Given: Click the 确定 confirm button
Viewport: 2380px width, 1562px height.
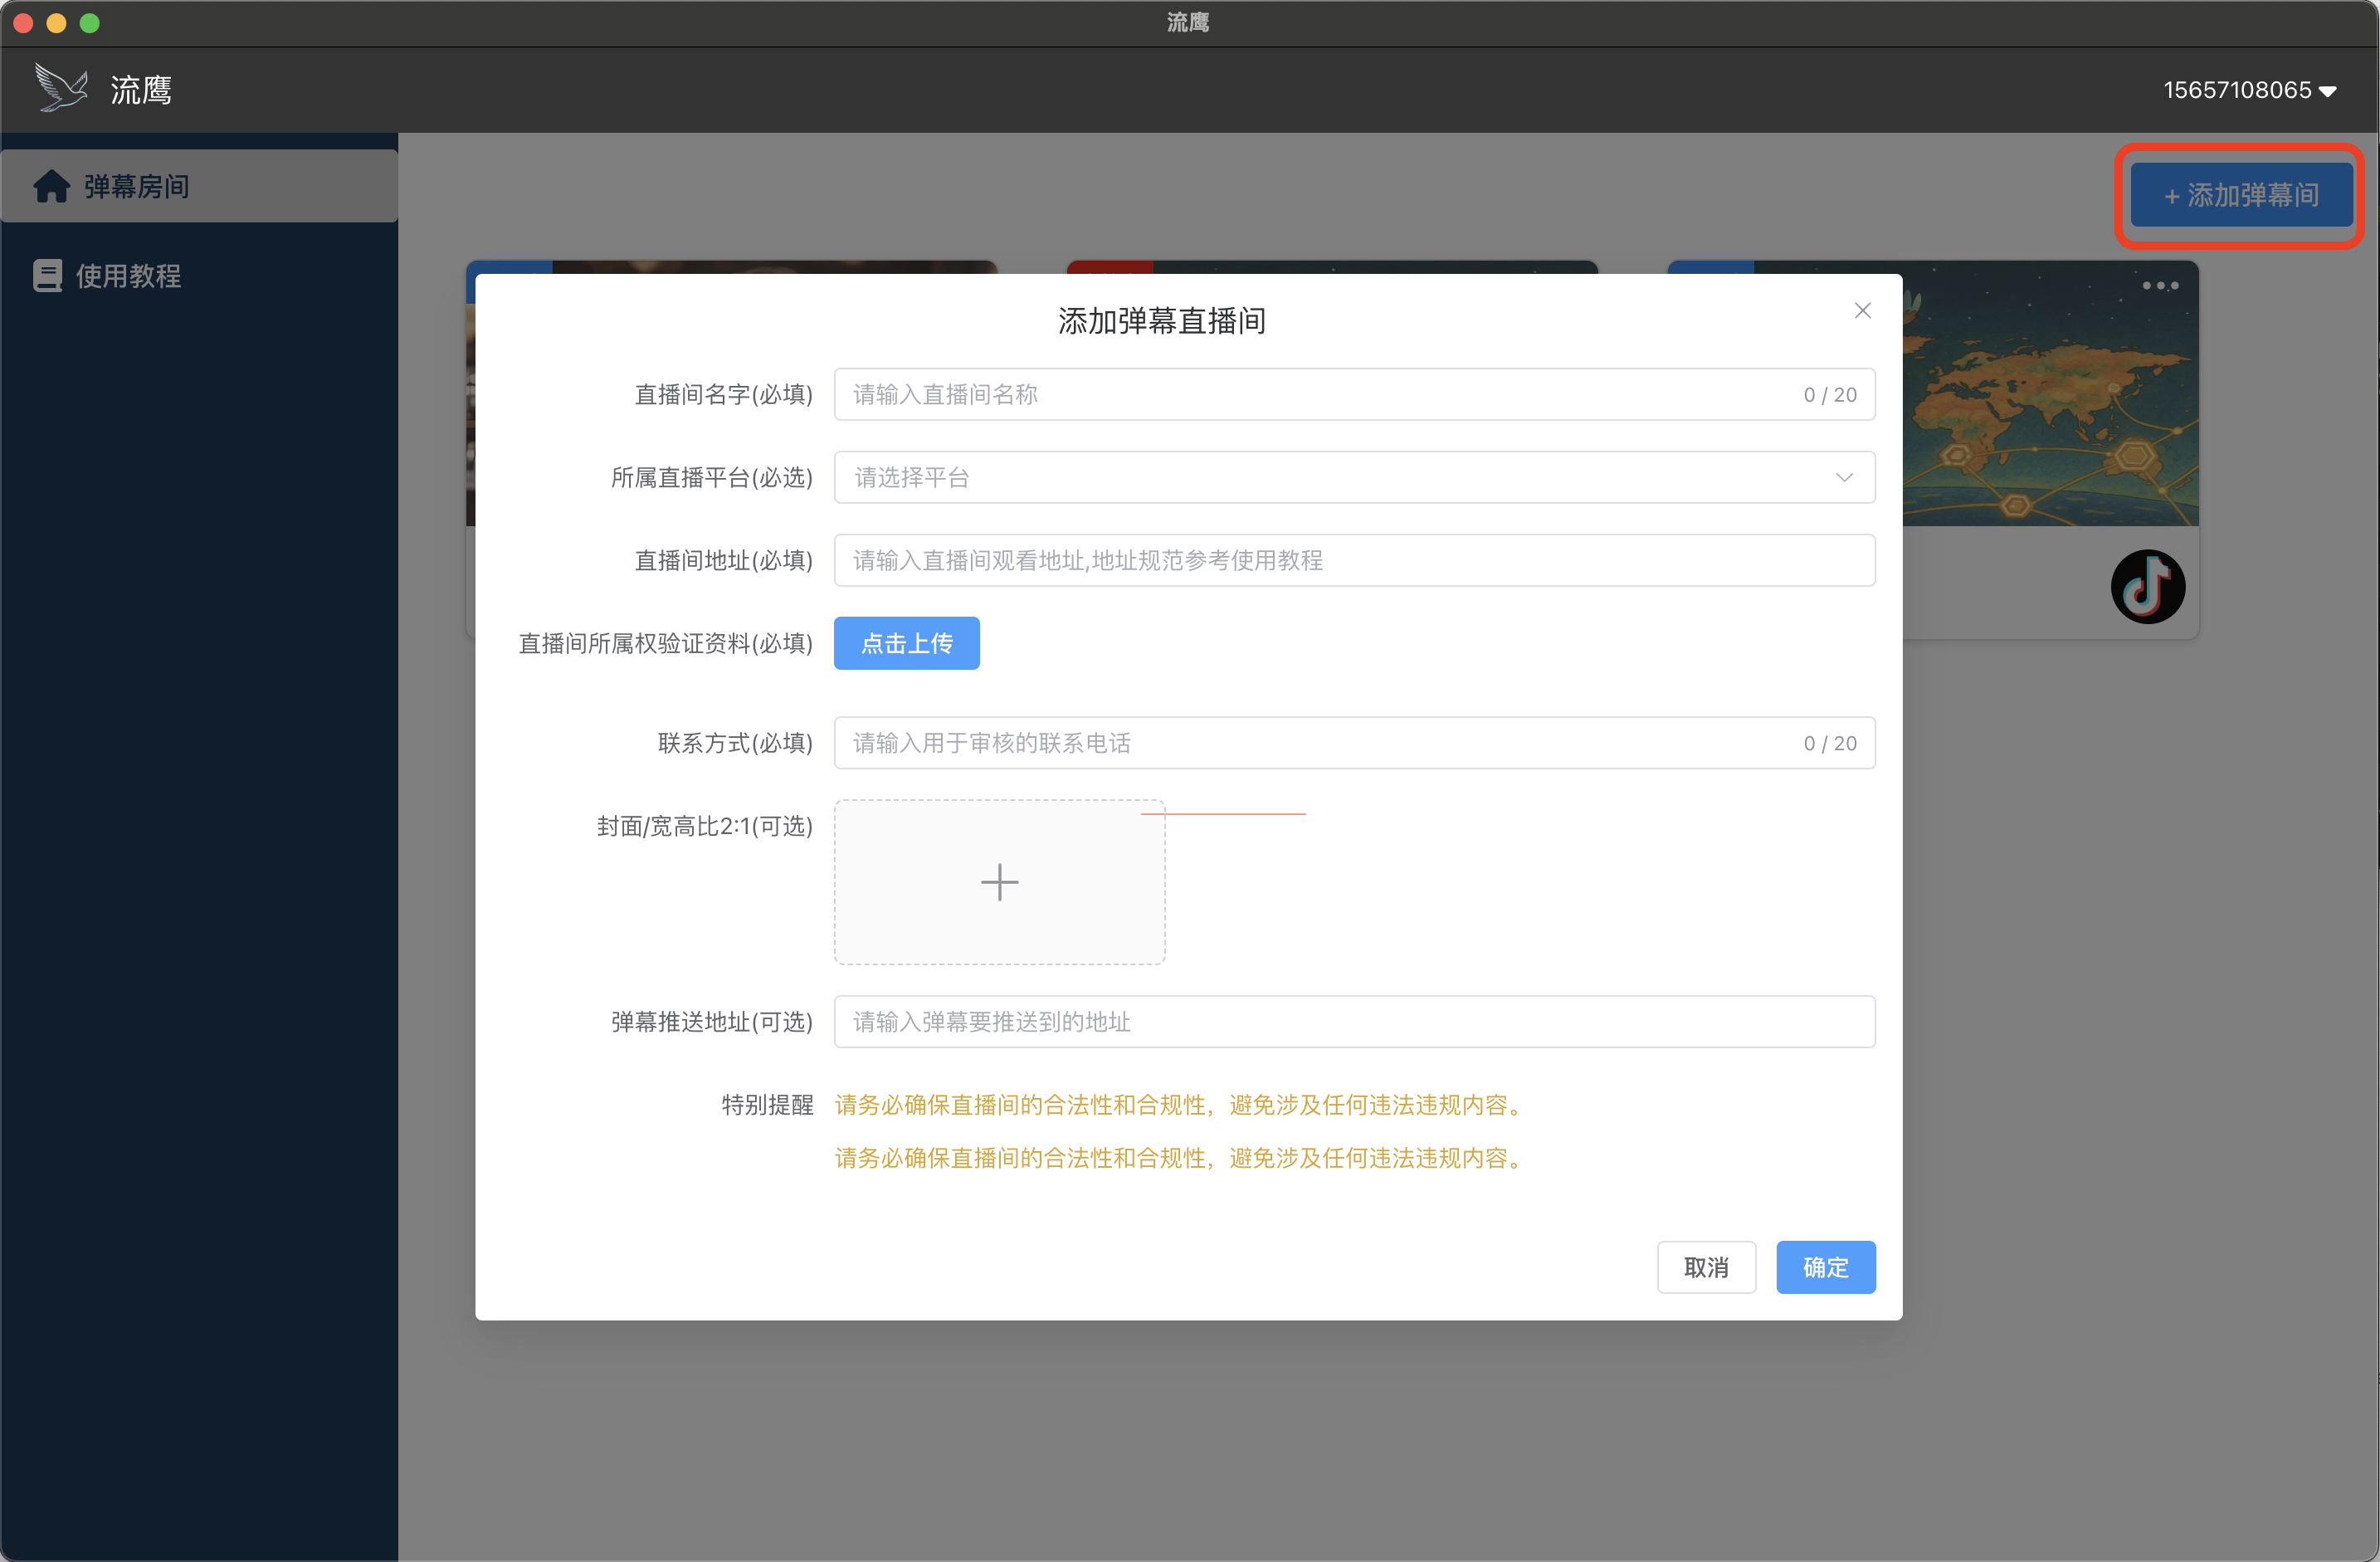Looking at the screenshot, I should (1825, 1267).
